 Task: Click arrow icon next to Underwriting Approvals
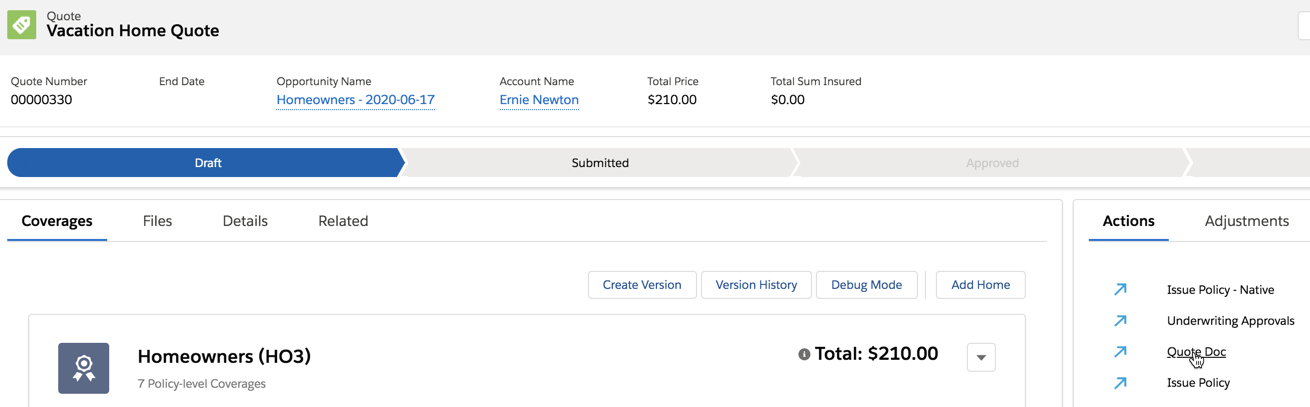pos(1120,321)
